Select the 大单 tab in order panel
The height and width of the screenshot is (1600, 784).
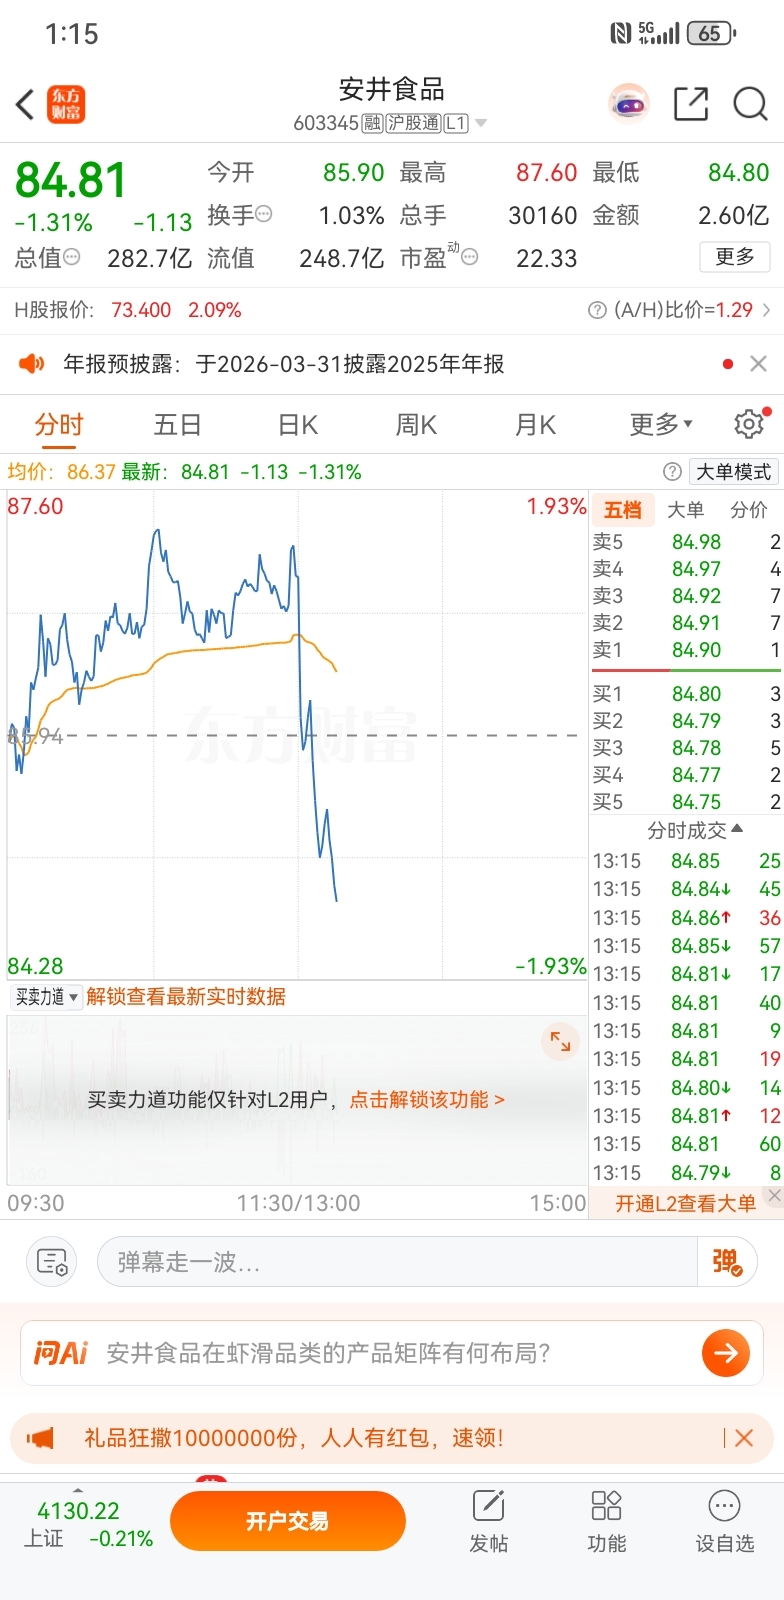685,510
